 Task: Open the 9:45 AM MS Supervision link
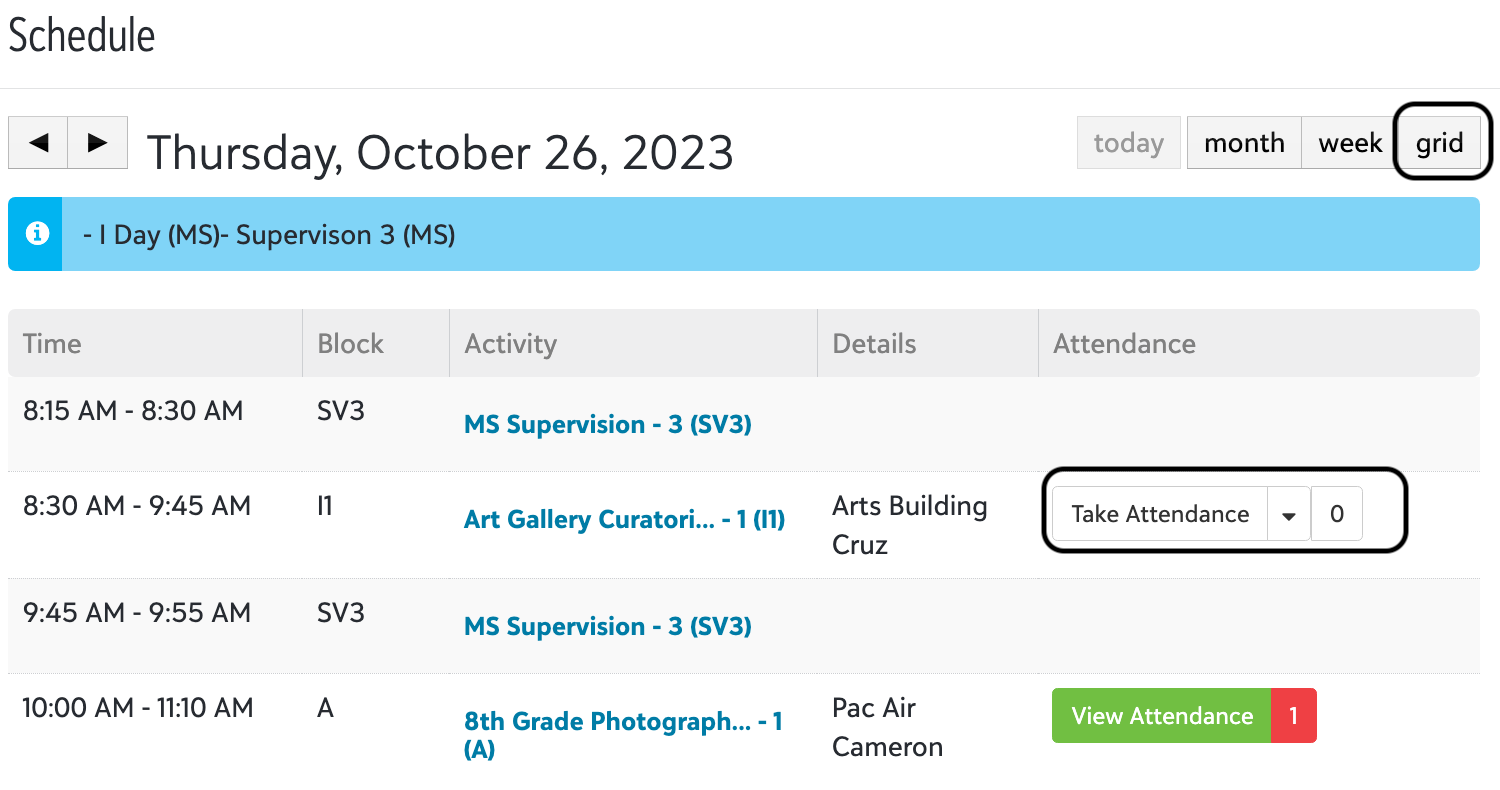608,627
